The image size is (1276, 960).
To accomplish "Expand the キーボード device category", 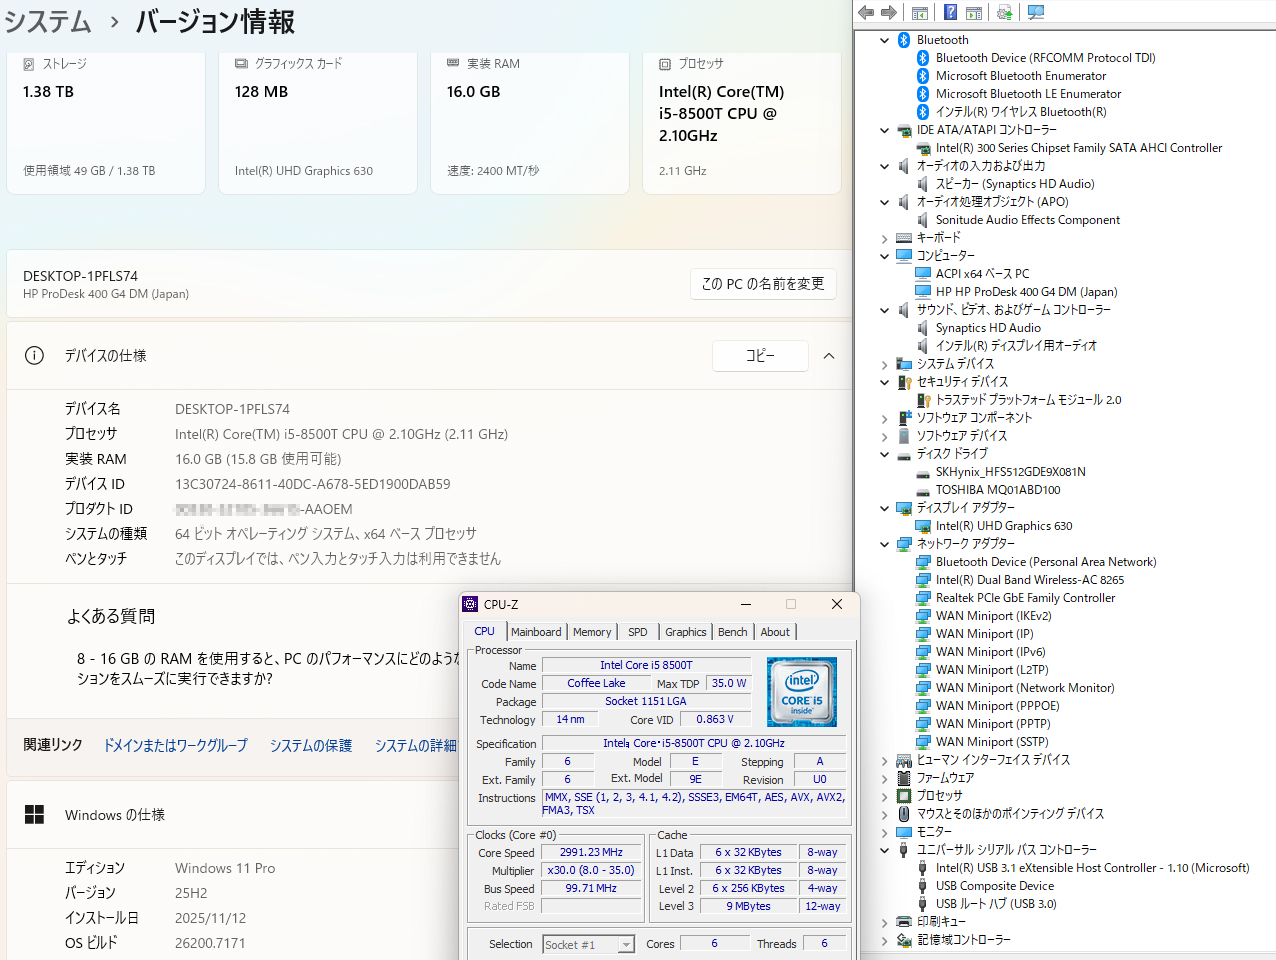I will [884, 238].
